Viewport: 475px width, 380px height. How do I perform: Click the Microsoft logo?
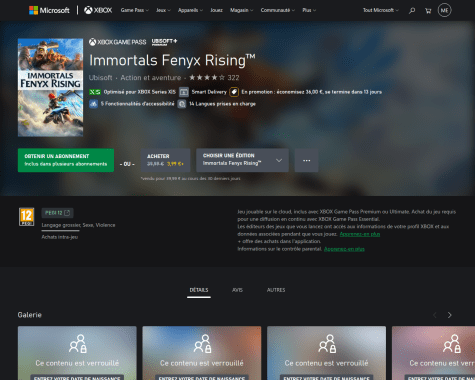(x=49, y=10)
